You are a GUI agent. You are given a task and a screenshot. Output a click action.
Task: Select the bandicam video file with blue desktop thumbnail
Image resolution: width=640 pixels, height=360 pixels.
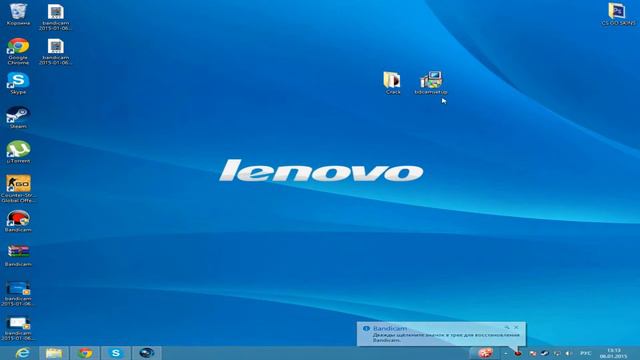click(x=18, y=293)
